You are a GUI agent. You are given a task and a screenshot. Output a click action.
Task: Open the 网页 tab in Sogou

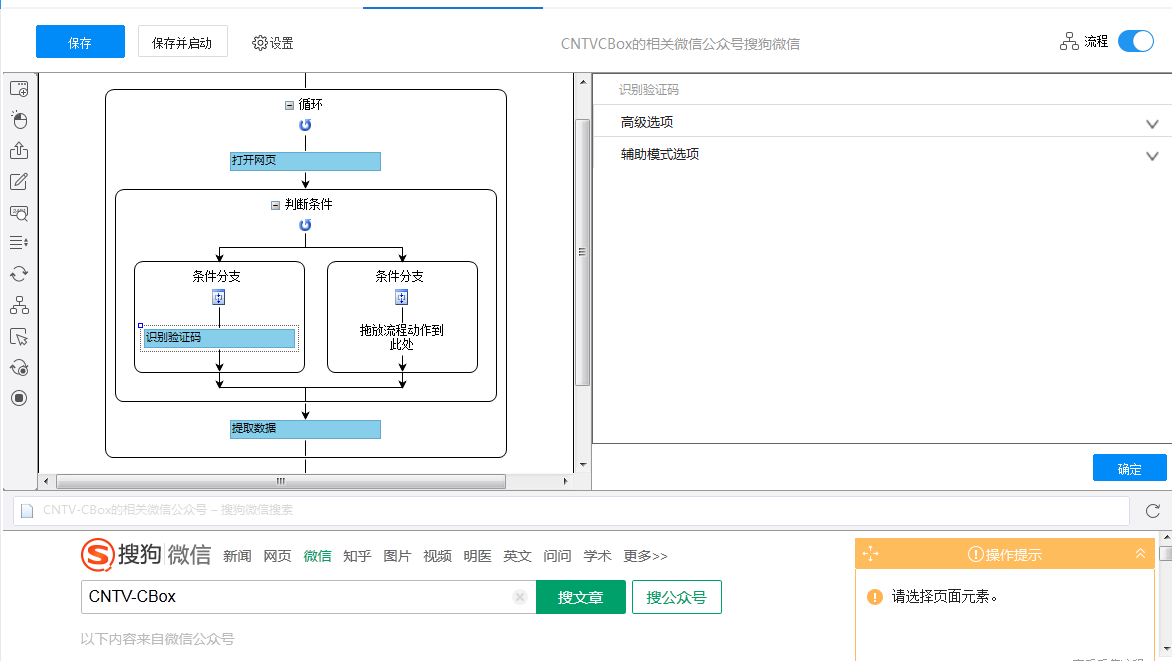277,556
